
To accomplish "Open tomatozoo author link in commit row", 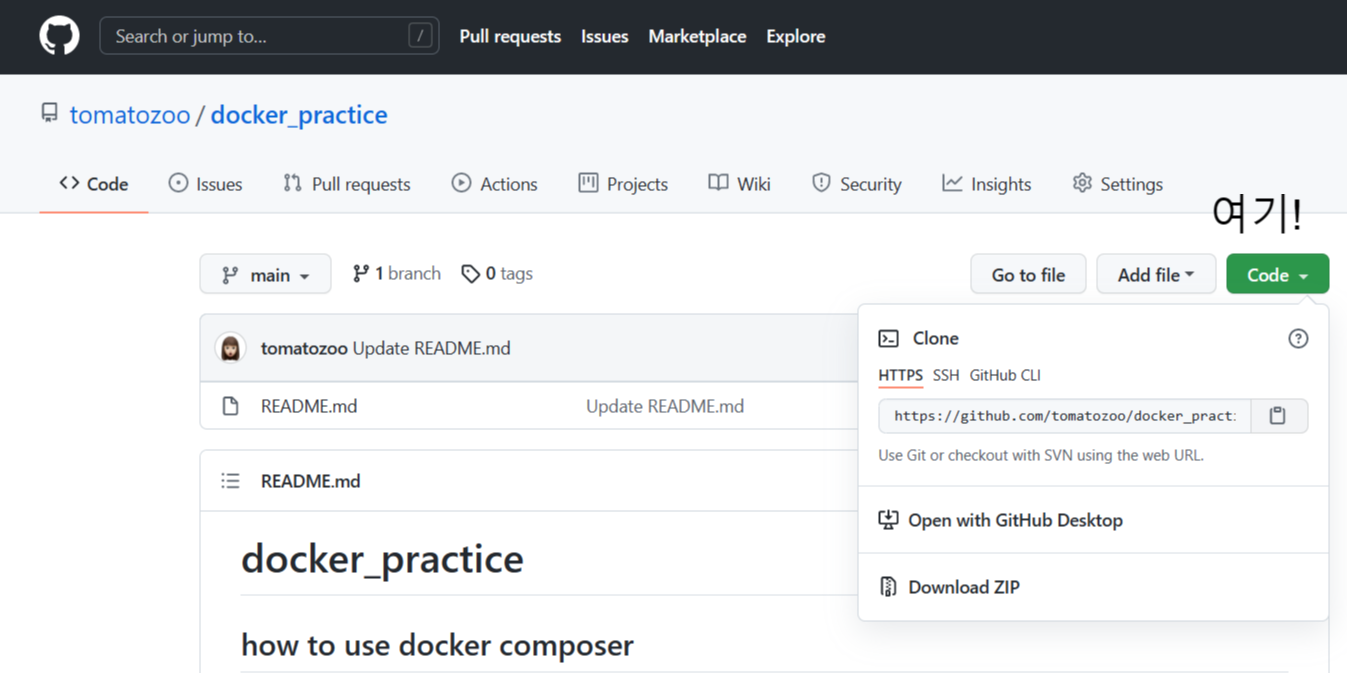I will pos(304,348).
